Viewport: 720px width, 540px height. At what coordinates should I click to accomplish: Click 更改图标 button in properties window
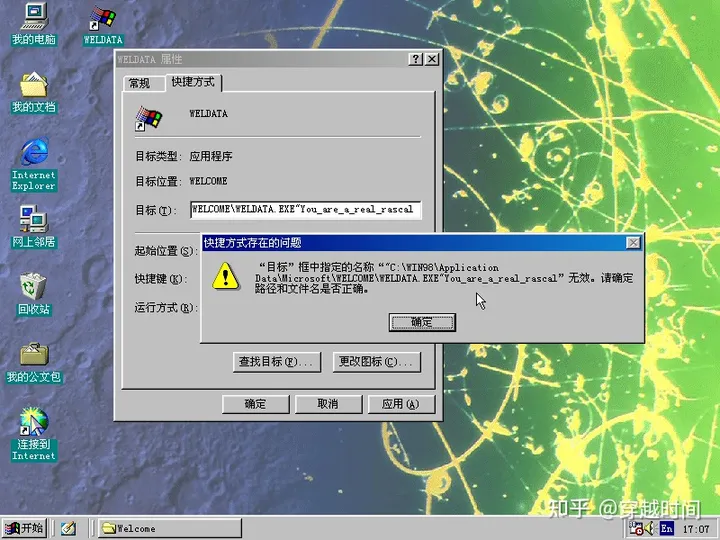coord(377,362)
